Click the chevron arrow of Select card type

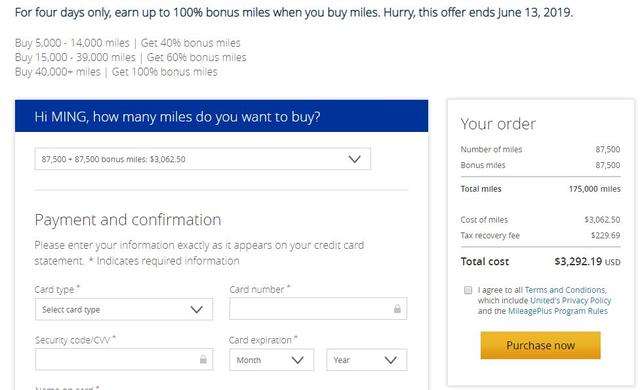click(196, 310)
